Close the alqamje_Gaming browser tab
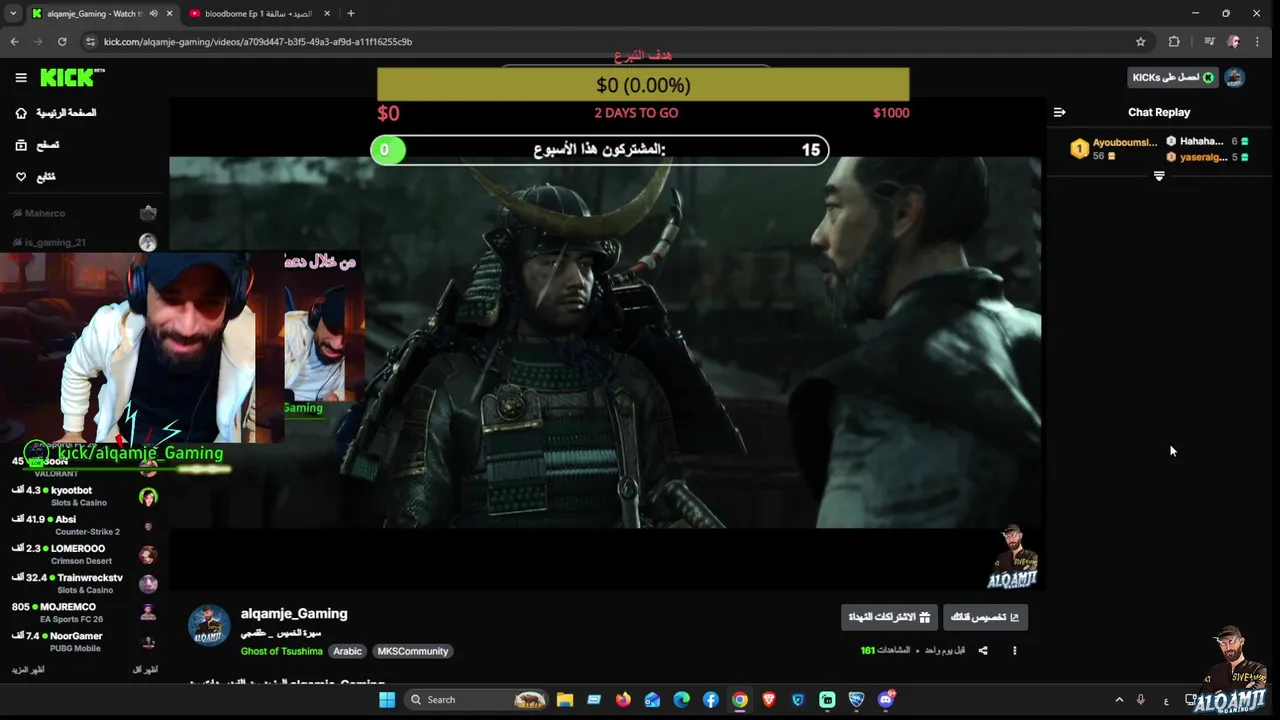1280x720 pixels. [170, 14]
